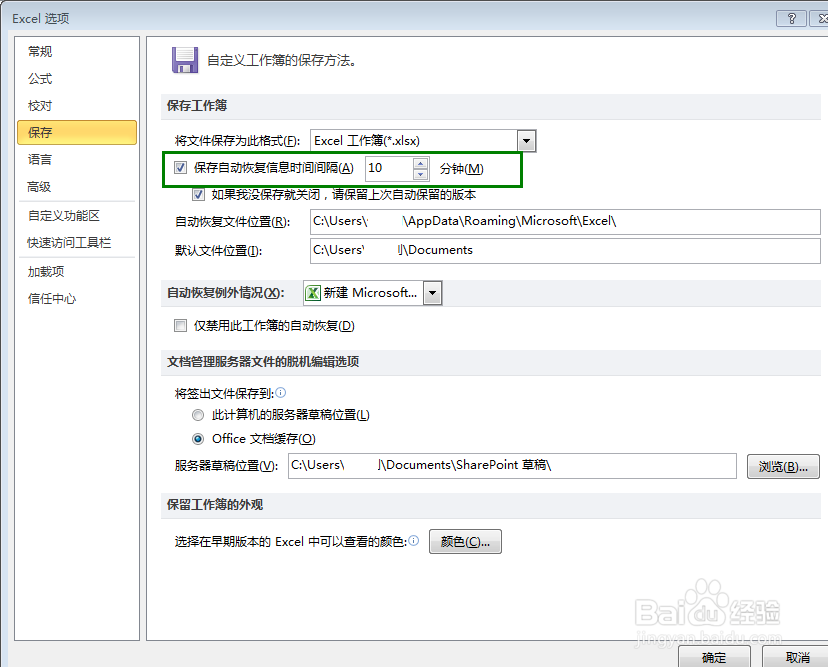The image size is (828, 667).
Task: Click the 将文件保存为此格式 label
Action: click(x=237, y=141)
